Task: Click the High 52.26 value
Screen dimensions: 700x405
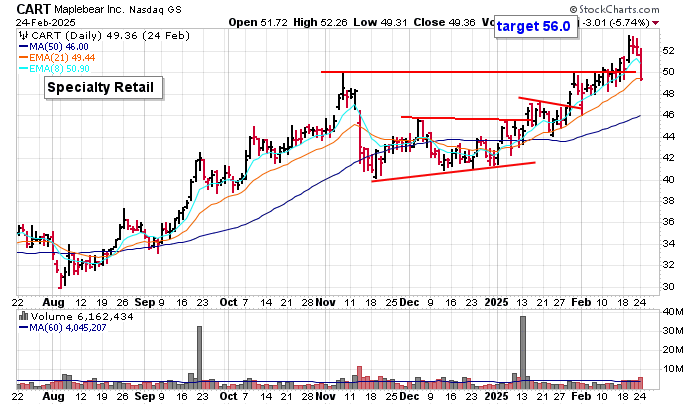Action: coord(320,22)
